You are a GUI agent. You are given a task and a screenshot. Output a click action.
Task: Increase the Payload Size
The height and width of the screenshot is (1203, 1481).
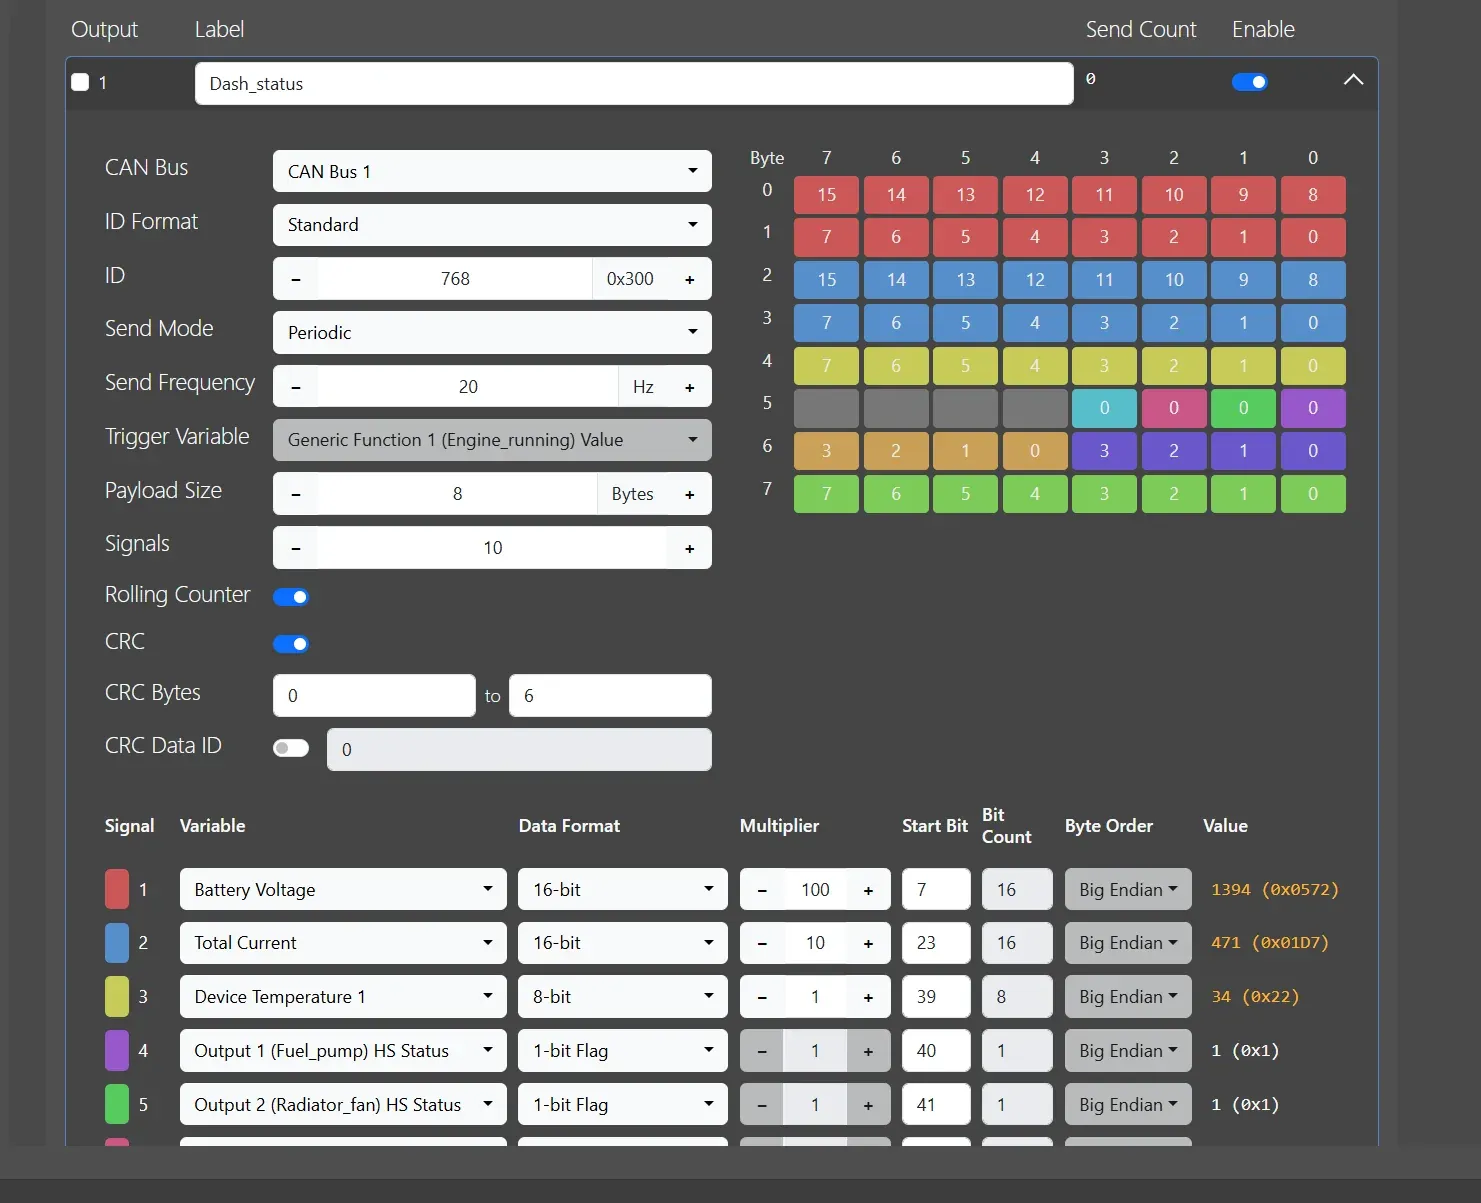point(689,494)
